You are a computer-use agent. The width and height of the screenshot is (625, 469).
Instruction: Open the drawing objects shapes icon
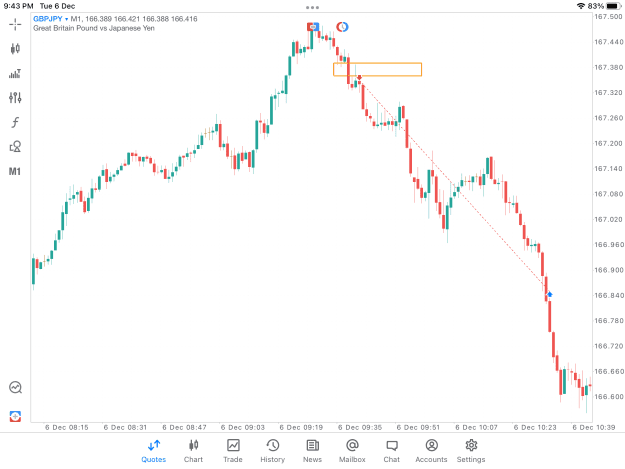(x=15, y=147)
